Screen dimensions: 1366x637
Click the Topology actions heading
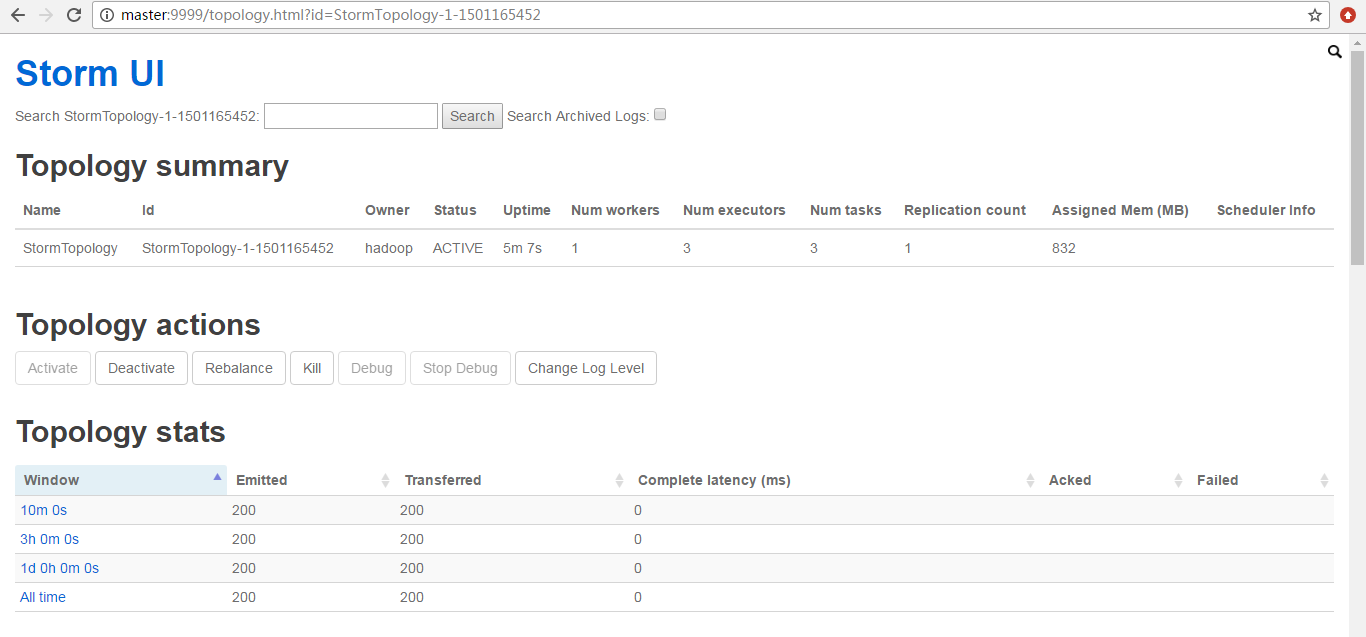(x=138, y=325)
